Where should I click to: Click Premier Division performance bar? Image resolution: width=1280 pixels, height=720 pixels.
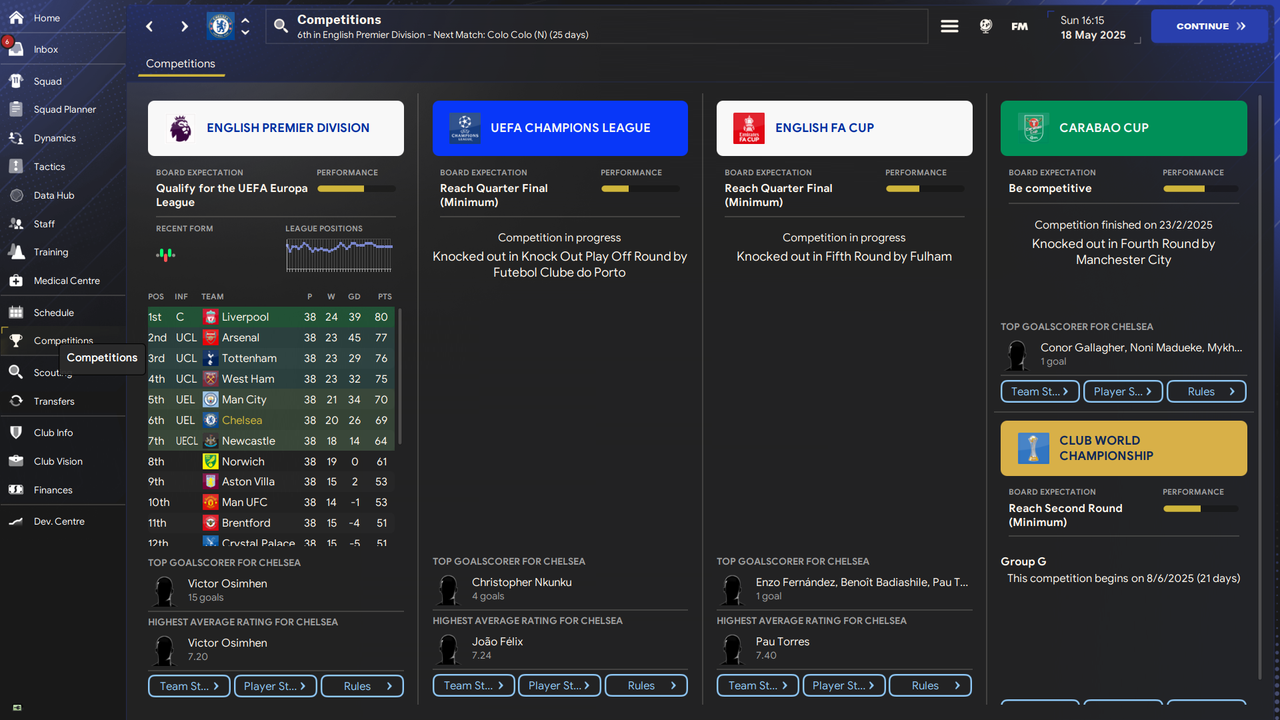pyautogui.click(x=356, y=188)
